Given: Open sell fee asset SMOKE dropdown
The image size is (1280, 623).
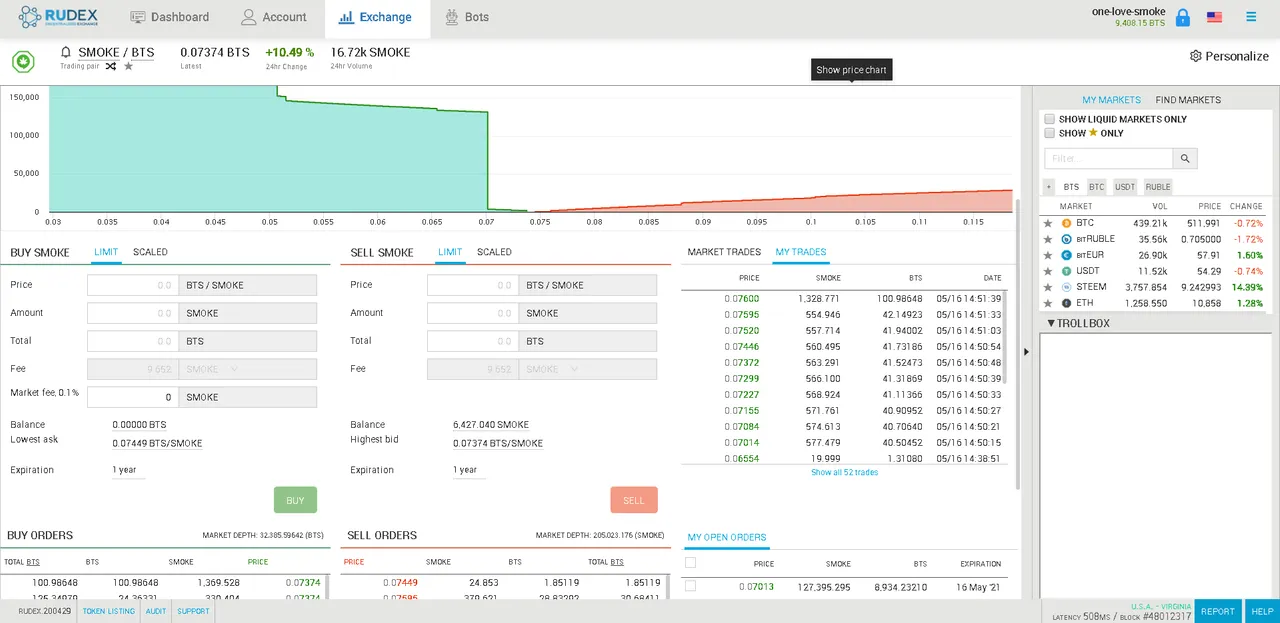Looking at the screenshot, I should pyautogui.click(x=588, y=369).
